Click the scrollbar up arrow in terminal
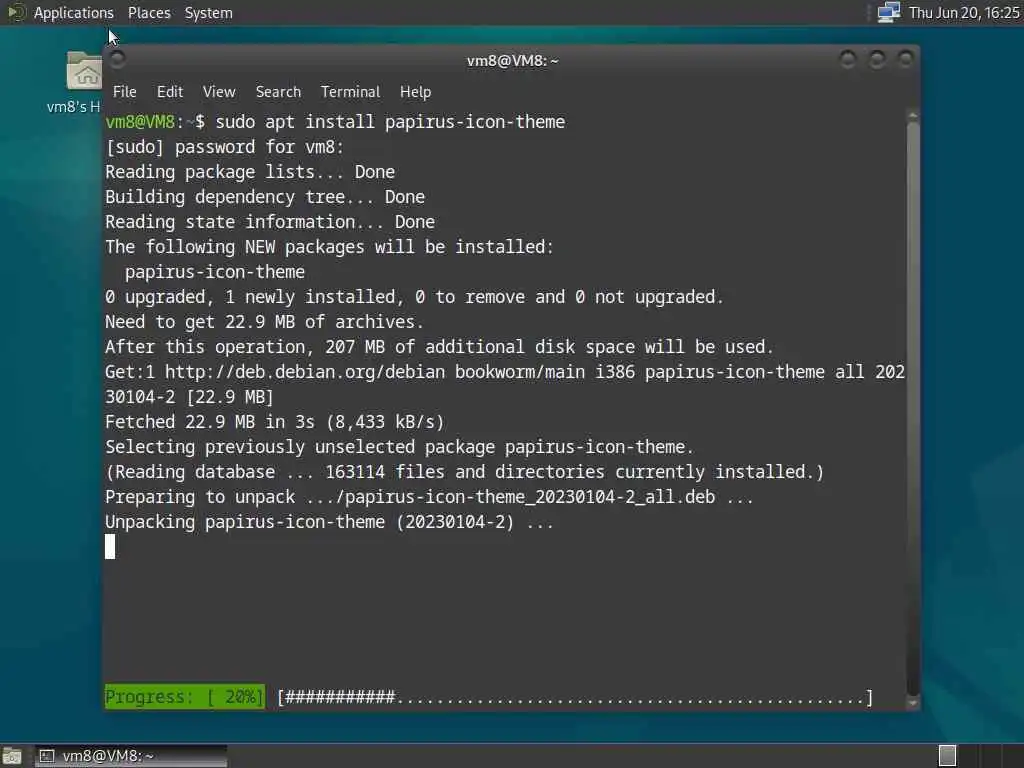Viewport: 1024px width, 768px height. pos(913,116)
